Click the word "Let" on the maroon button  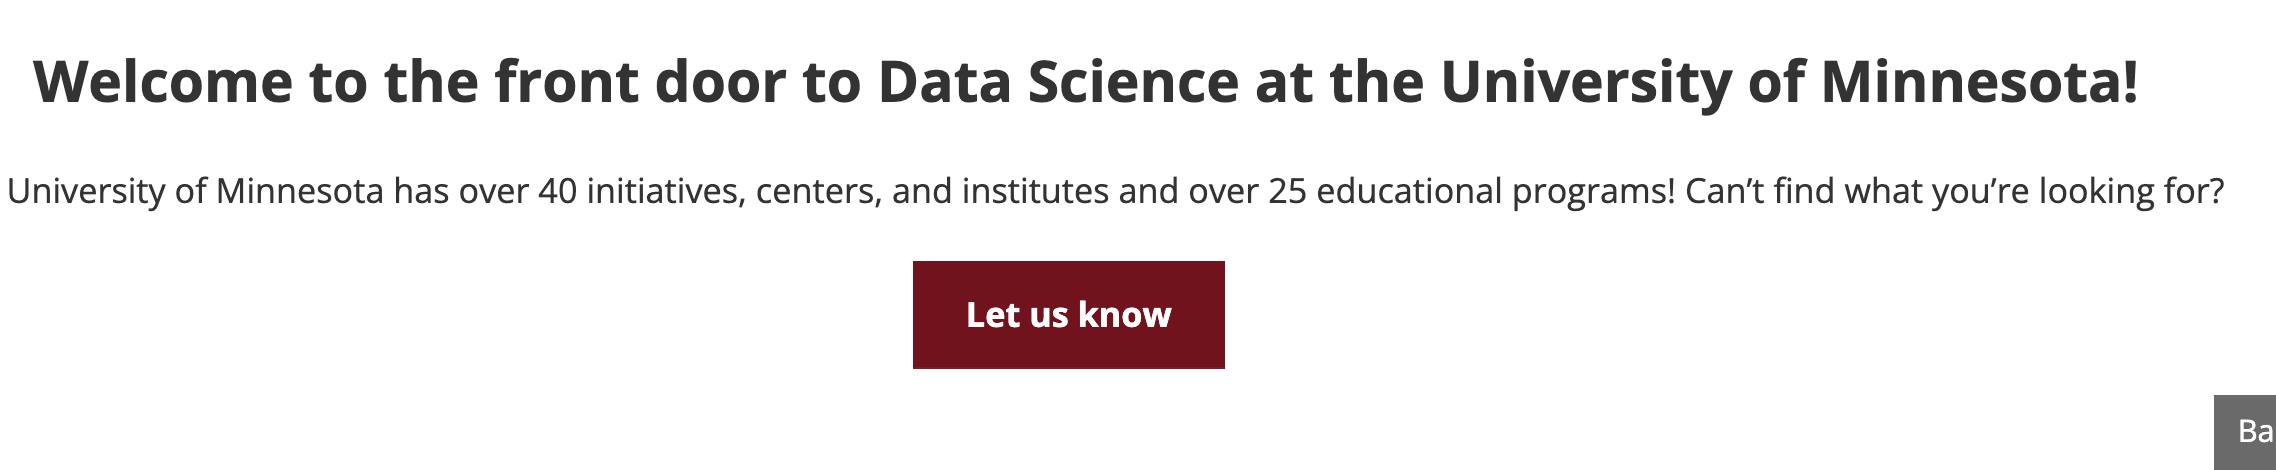(x=992, y=315)
